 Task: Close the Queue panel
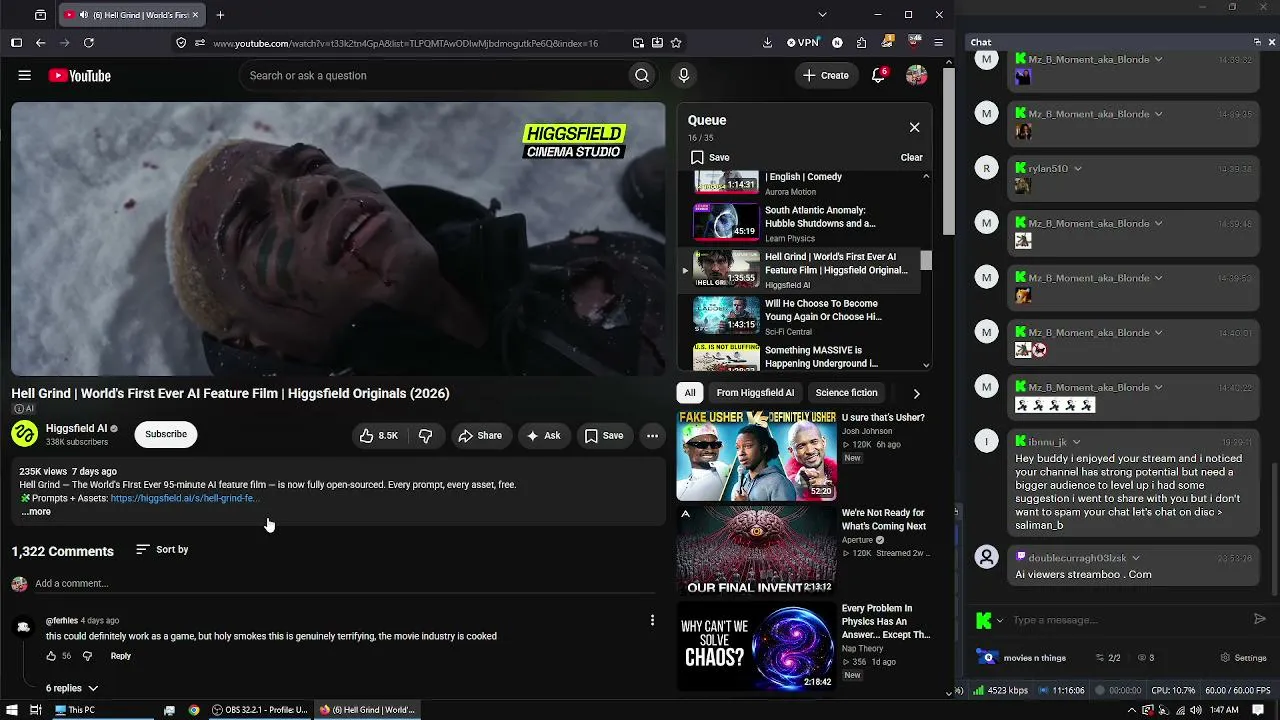click(x=914, y=127)
